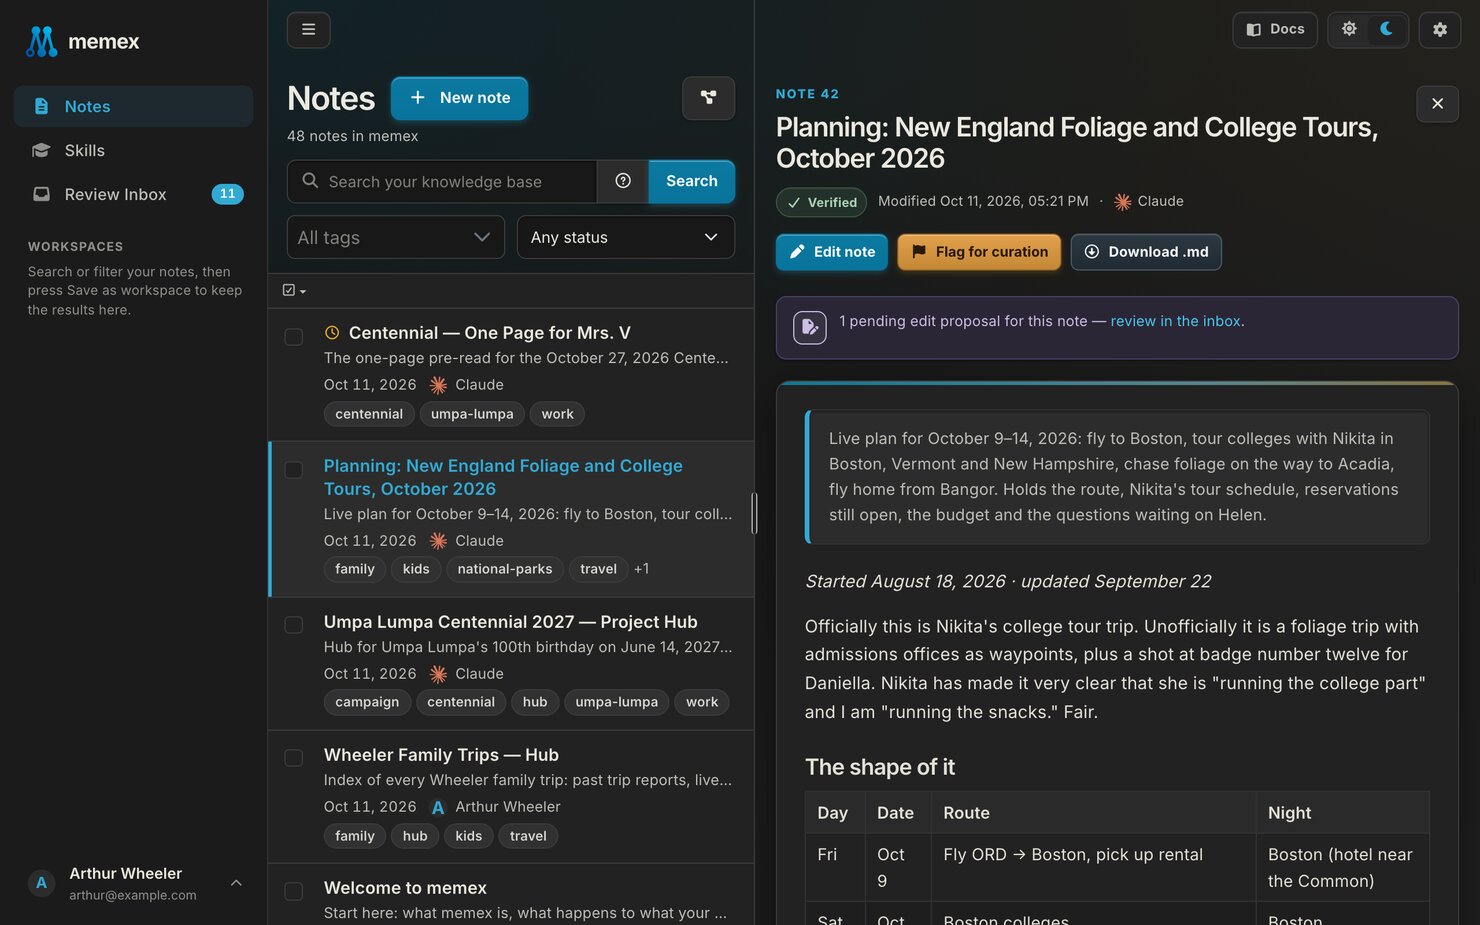Click the Search your knowledge base field

point(442,181)
